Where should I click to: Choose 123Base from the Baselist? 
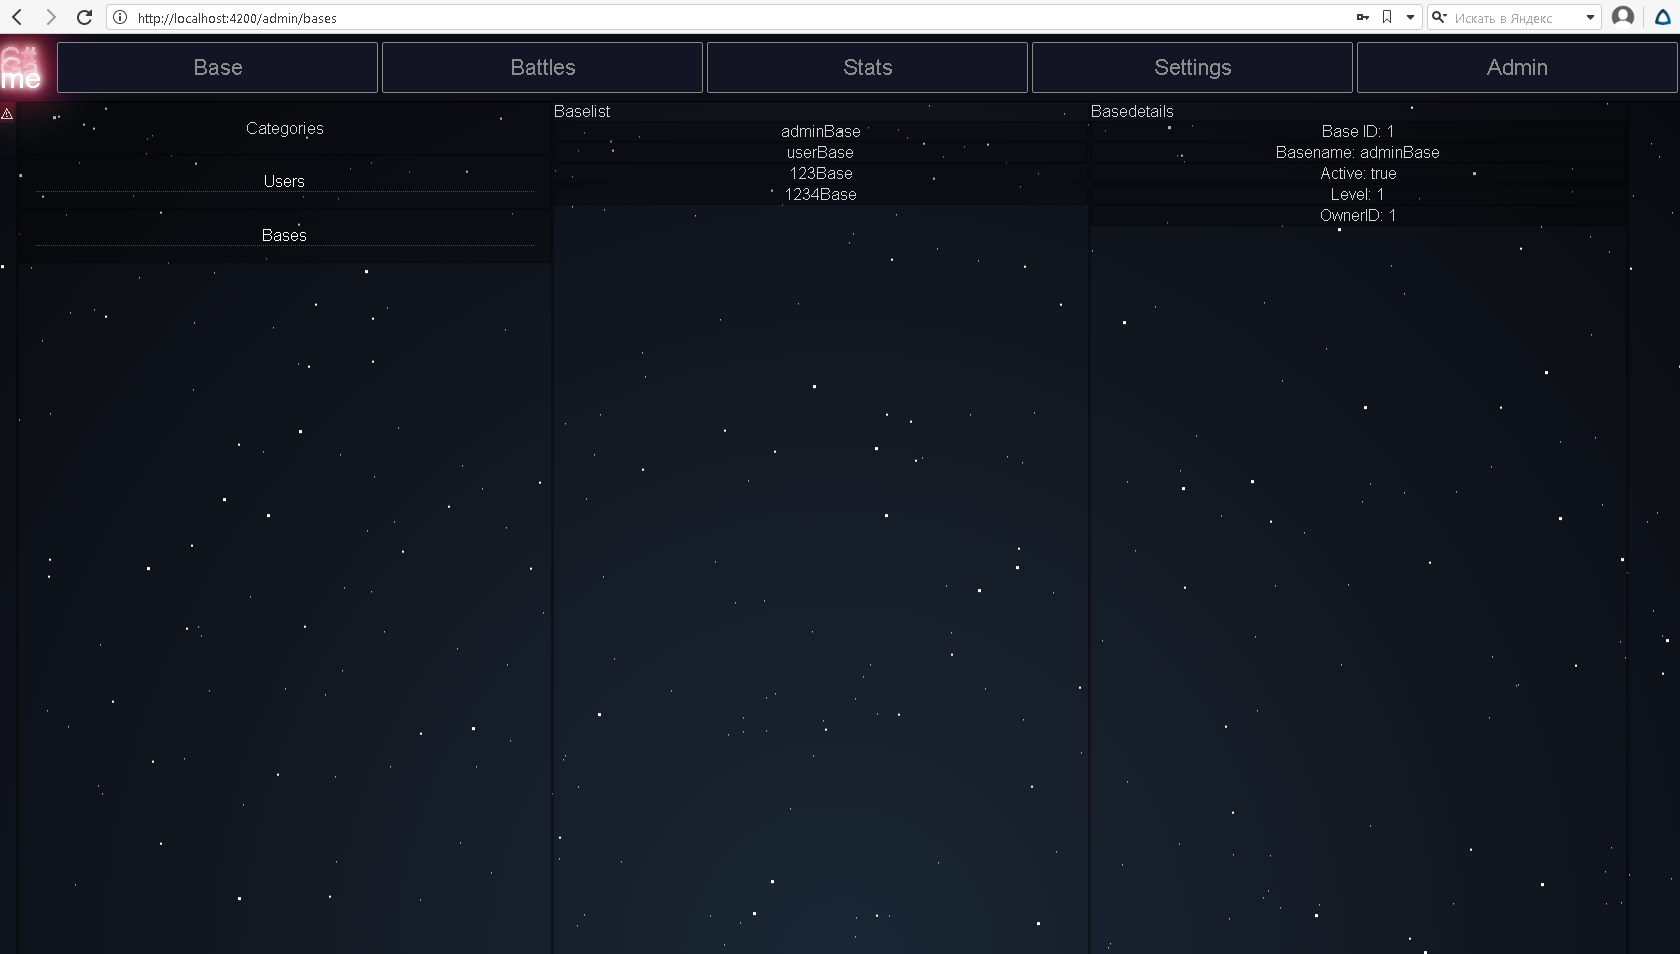[820, 173]
